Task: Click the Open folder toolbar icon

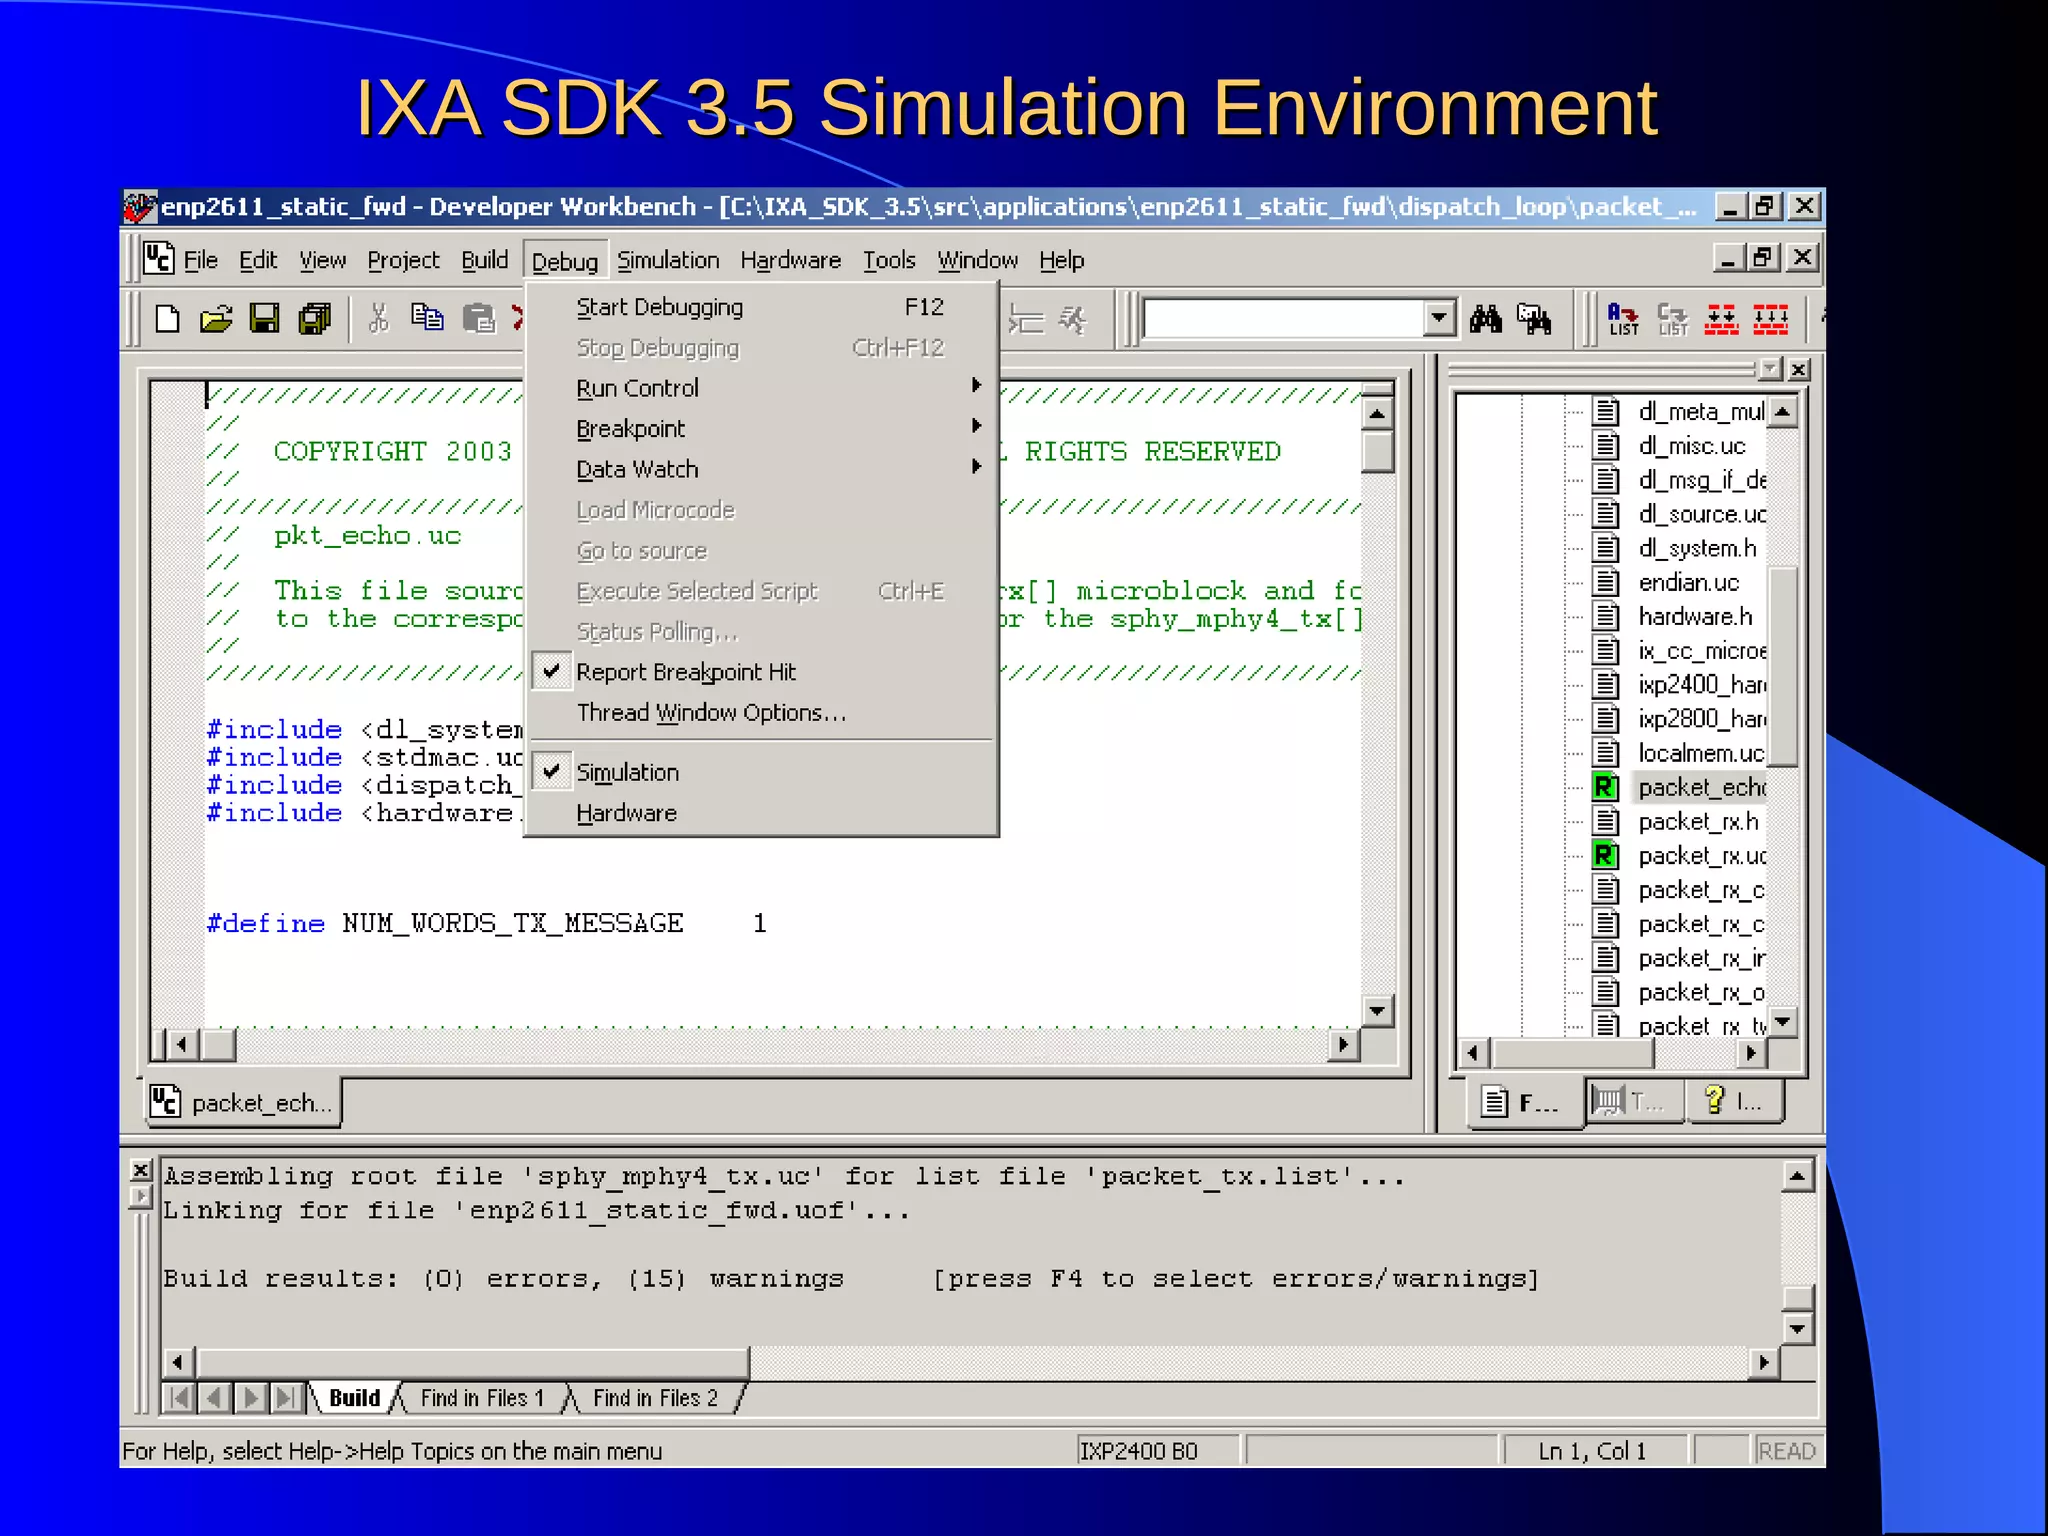Action: tap(216, 319)
